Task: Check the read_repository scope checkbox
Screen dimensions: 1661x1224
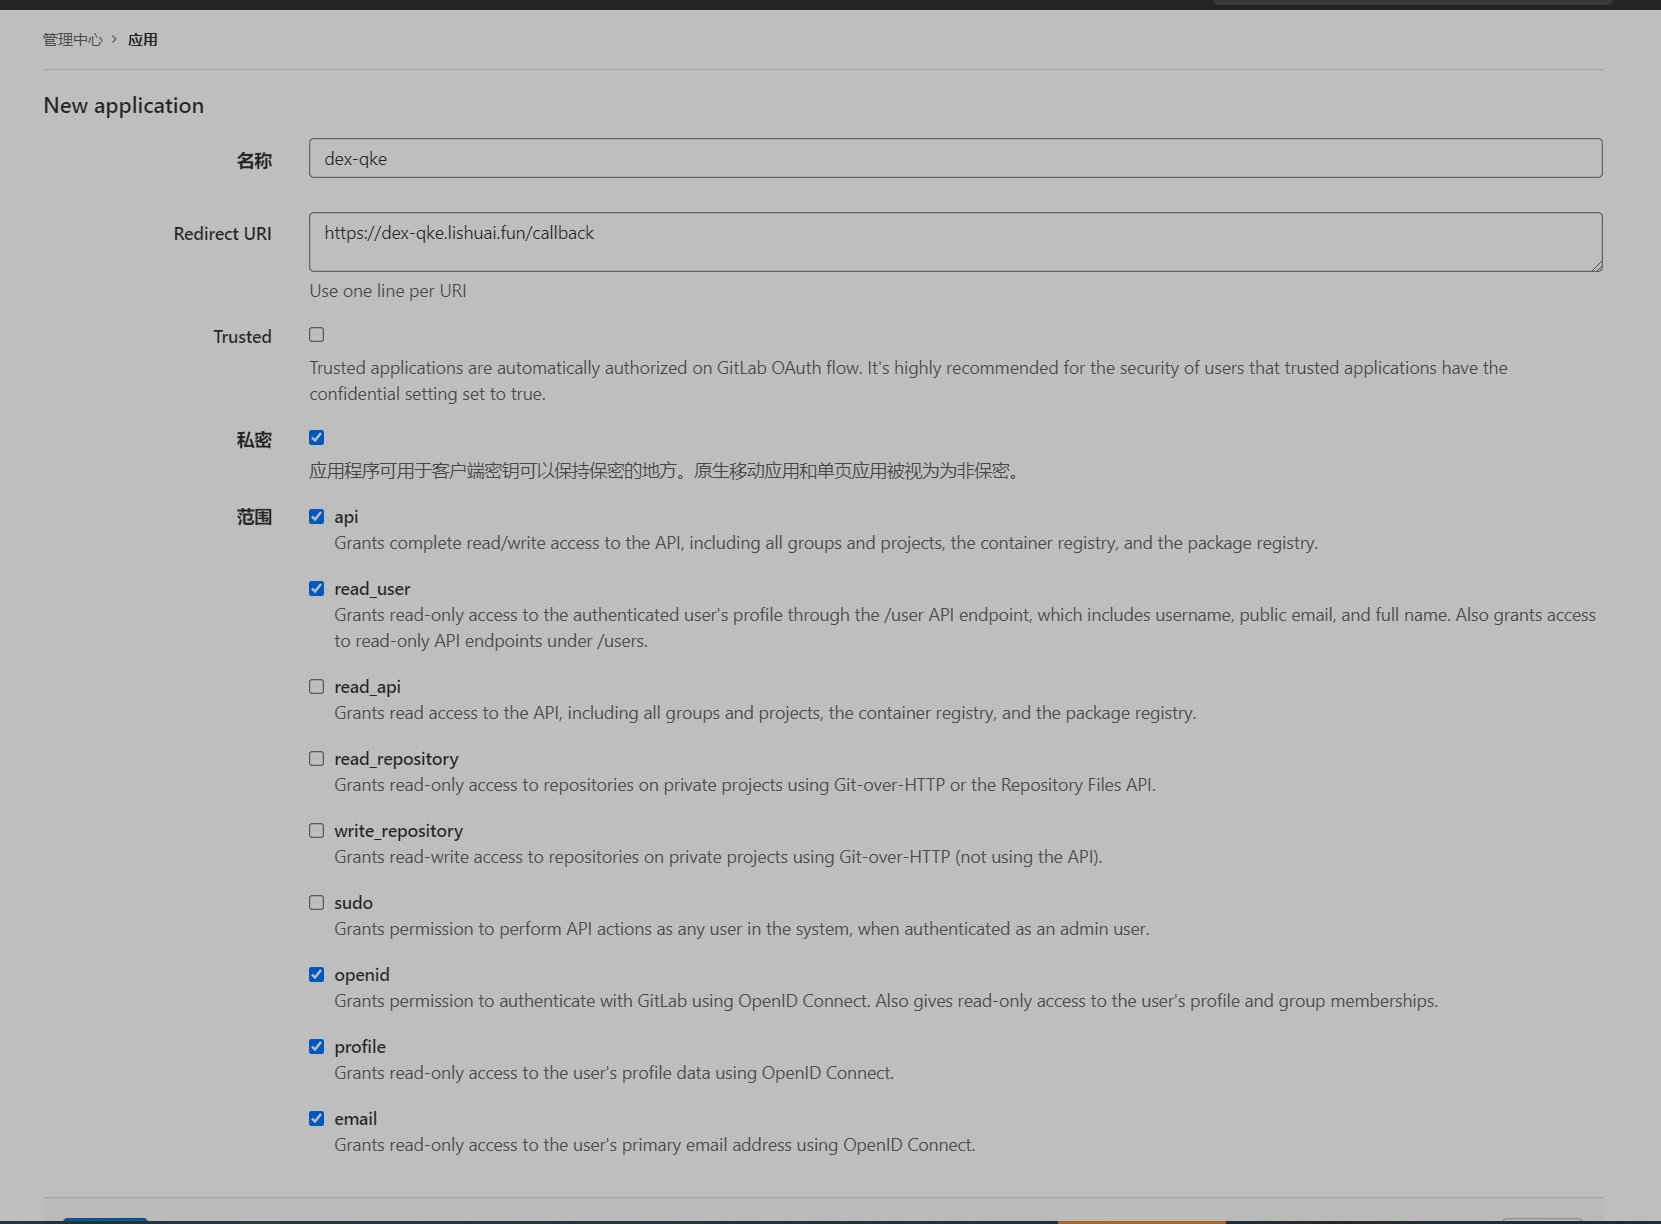Action: pos(317,759)
